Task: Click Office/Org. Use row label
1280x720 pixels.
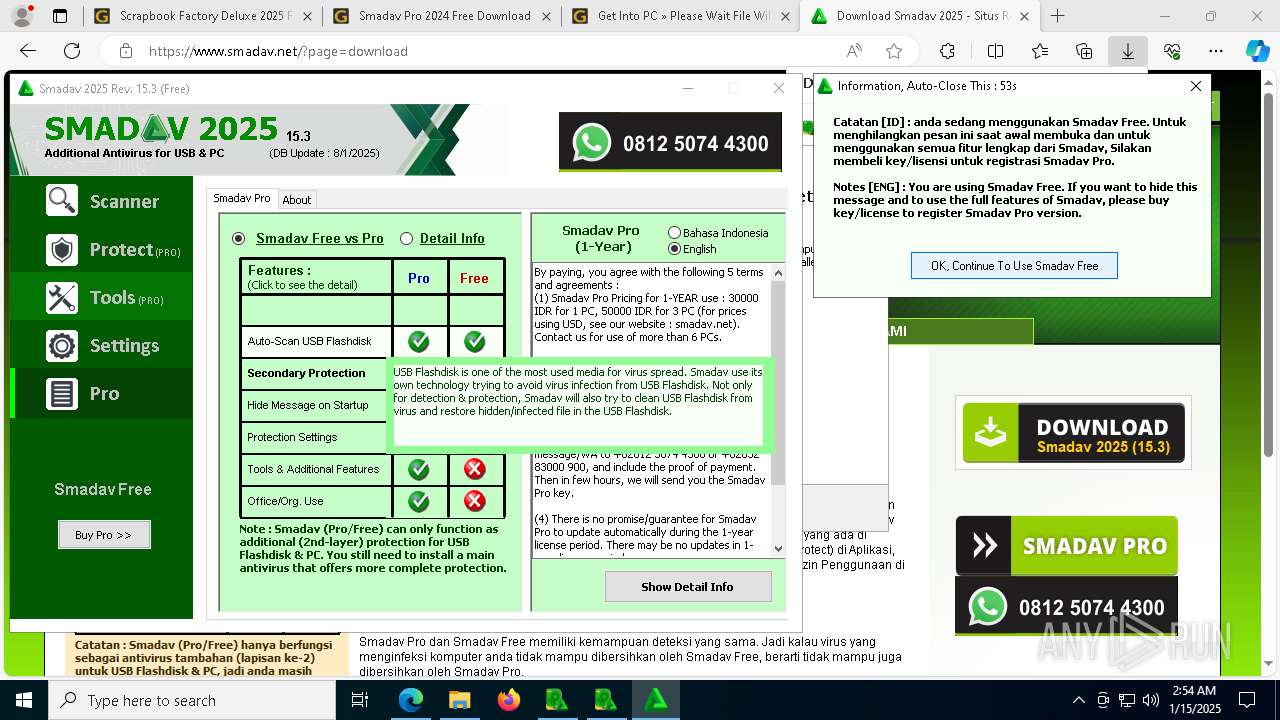Action: [285, 501]
